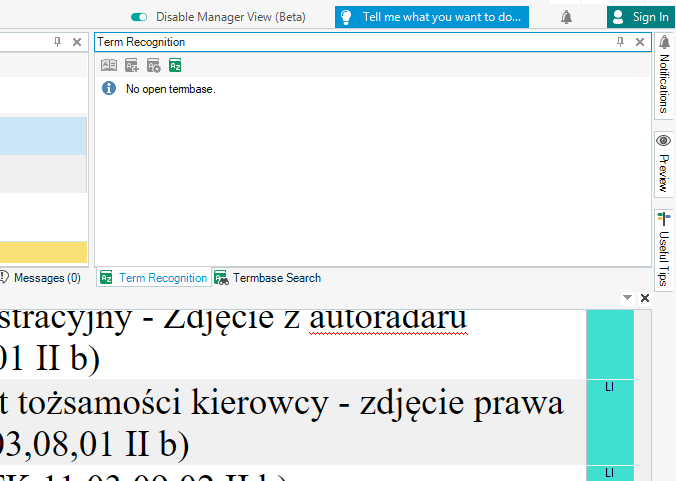The width and height of the screenshot is (676, 481).
Task: Open the Preview side tab
Action: (x=664, y=164)
